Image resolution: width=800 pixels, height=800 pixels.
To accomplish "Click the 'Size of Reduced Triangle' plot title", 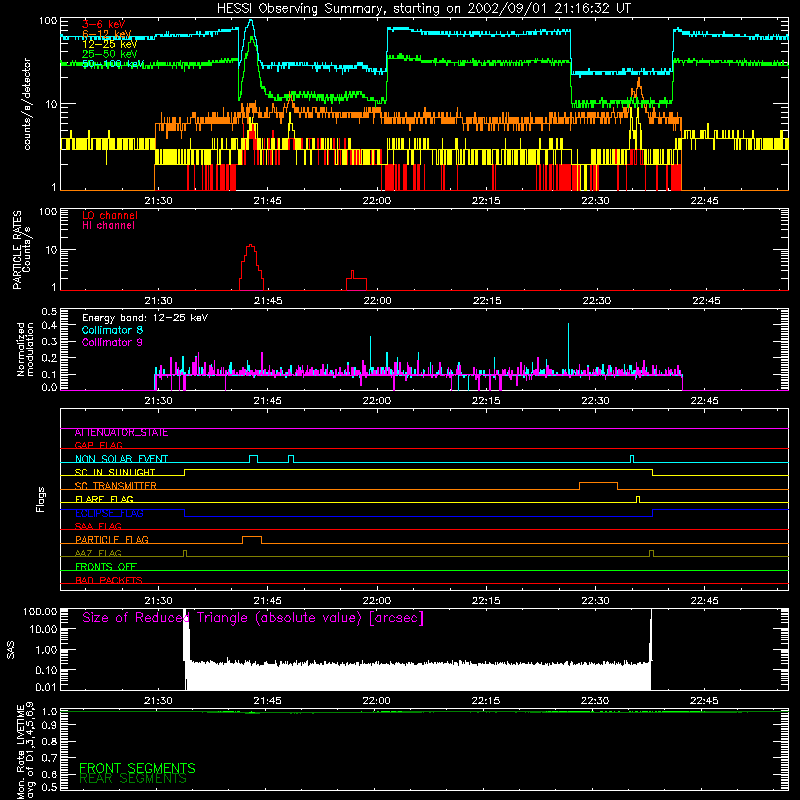I will pos(253,618).
